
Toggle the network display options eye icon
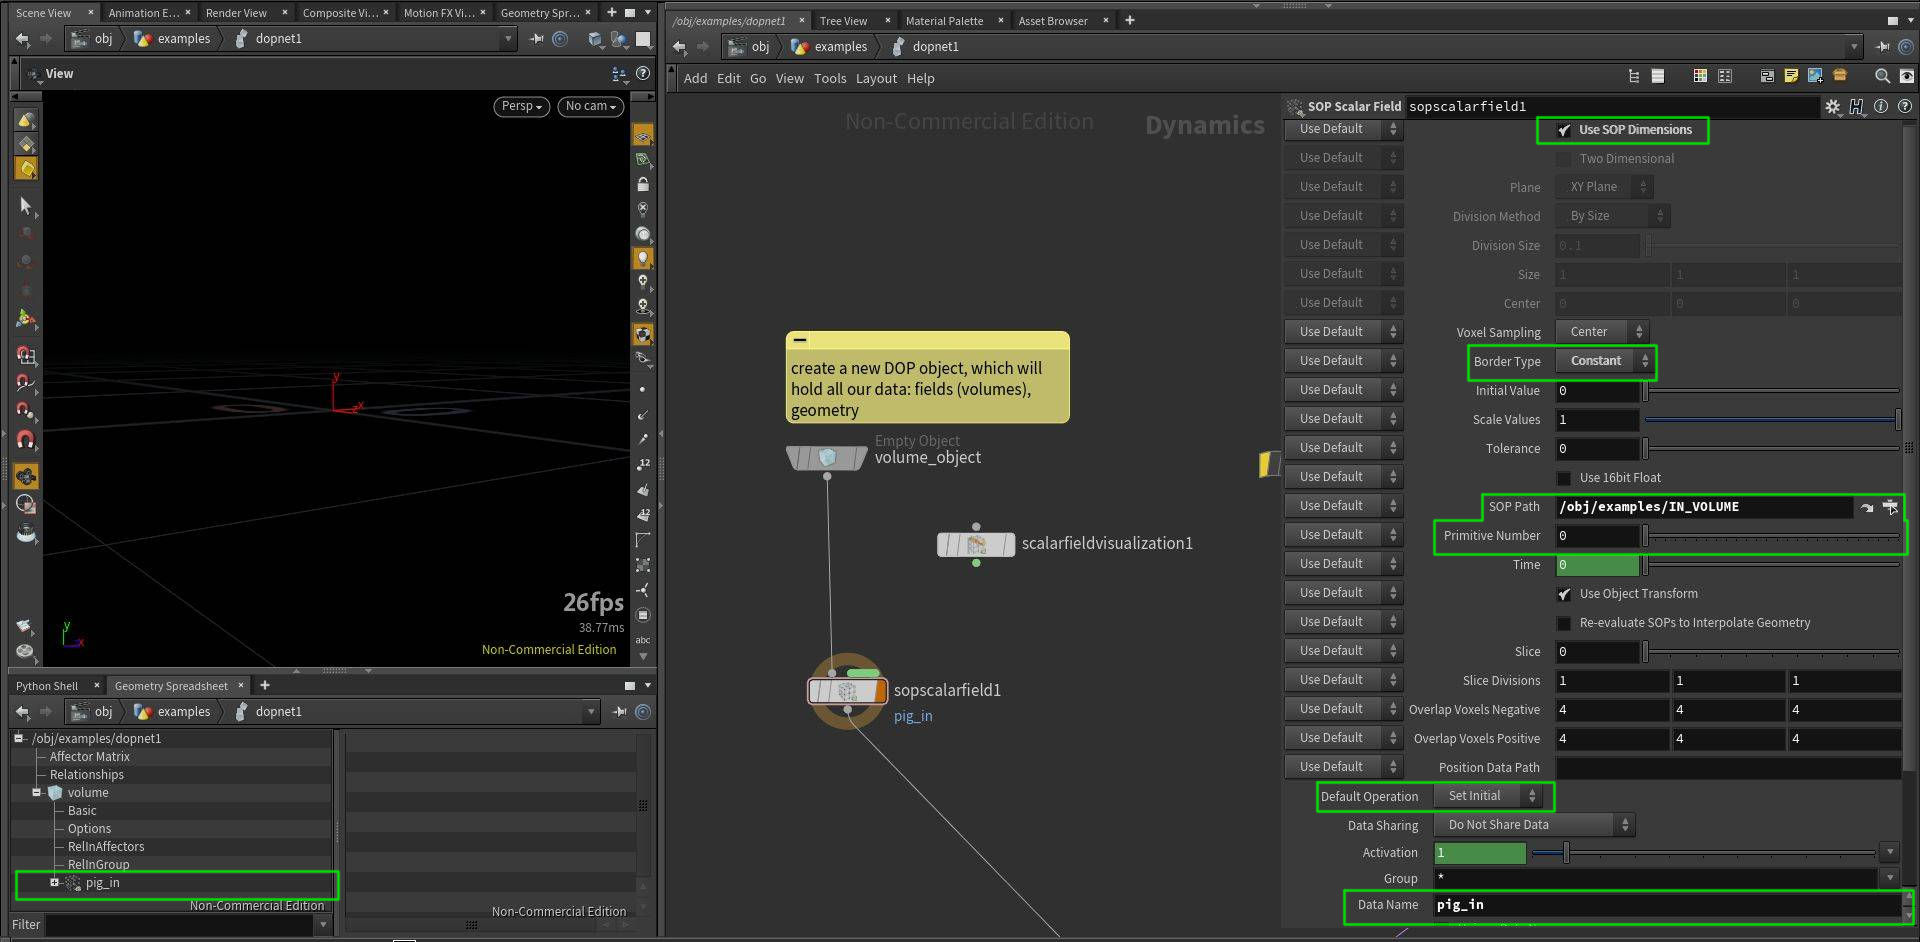pyautogui.click(x=1906, y=76)
